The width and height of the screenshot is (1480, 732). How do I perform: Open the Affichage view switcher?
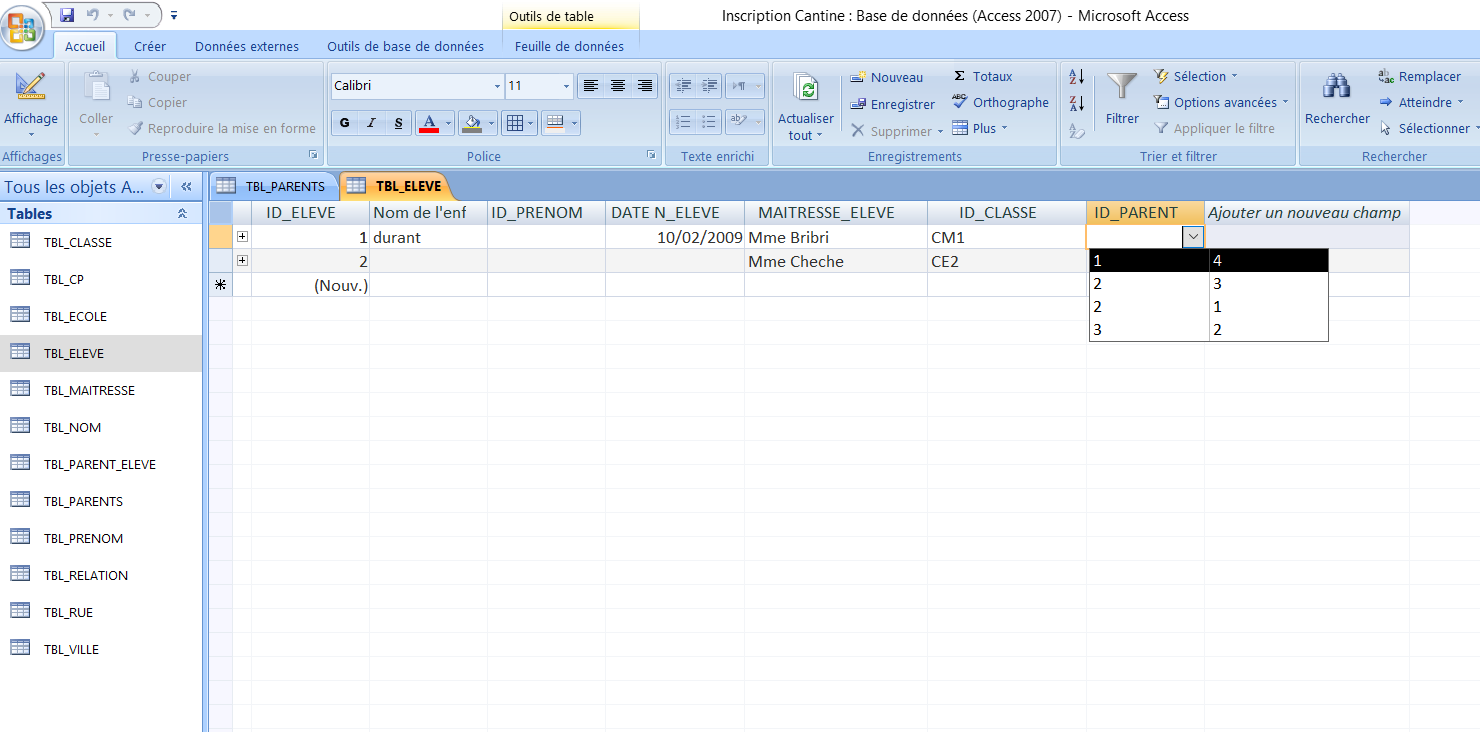31,104
